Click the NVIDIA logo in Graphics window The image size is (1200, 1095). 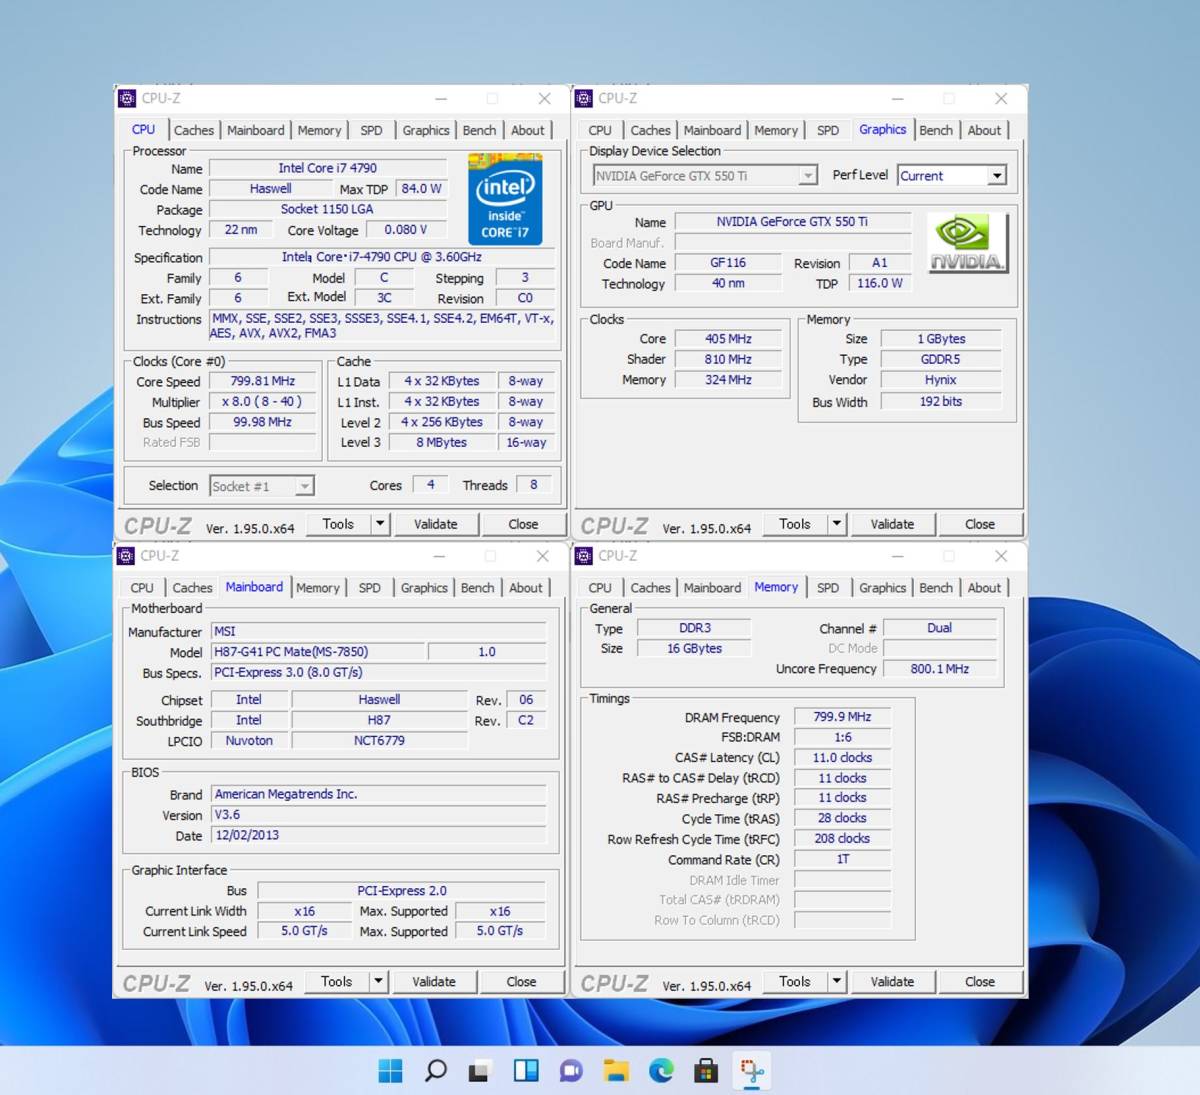tap(967, 243)
